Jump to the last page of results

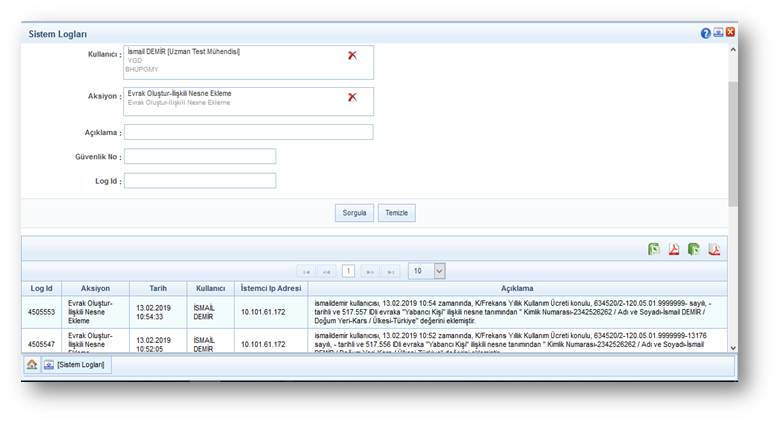pos(391,271)
